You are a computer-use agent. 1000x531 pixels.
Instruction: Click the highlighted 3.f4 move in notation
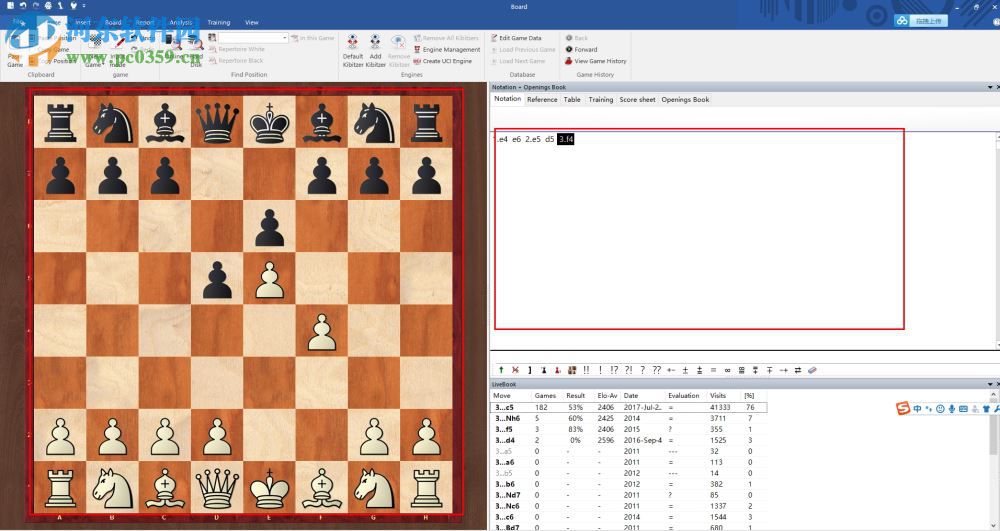click(566, 139)
